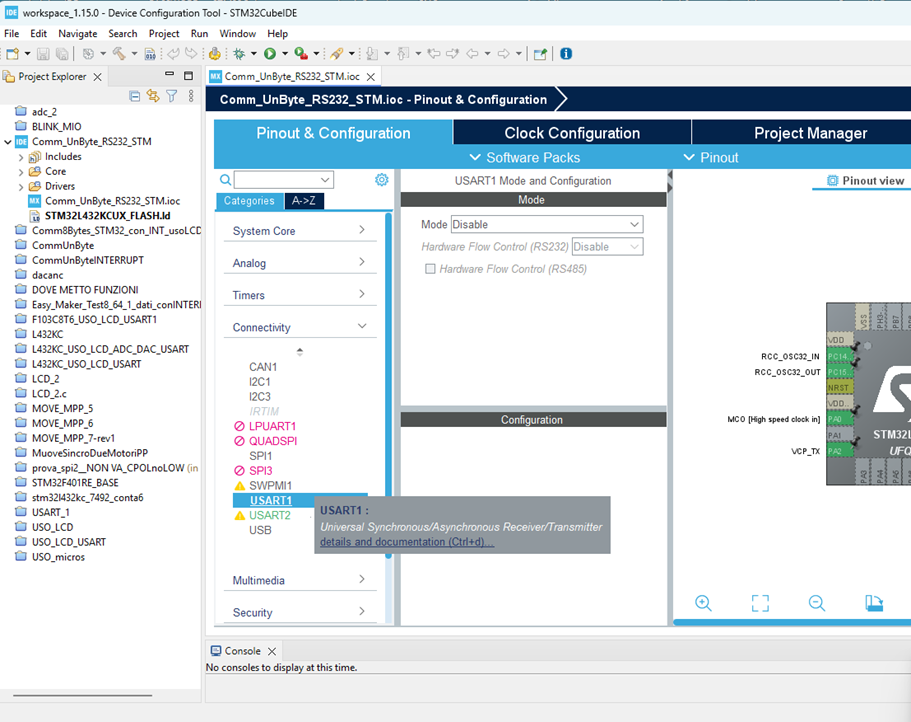911x722 pixels.
Task: Close the Project Explorer view
Action: 98,77
